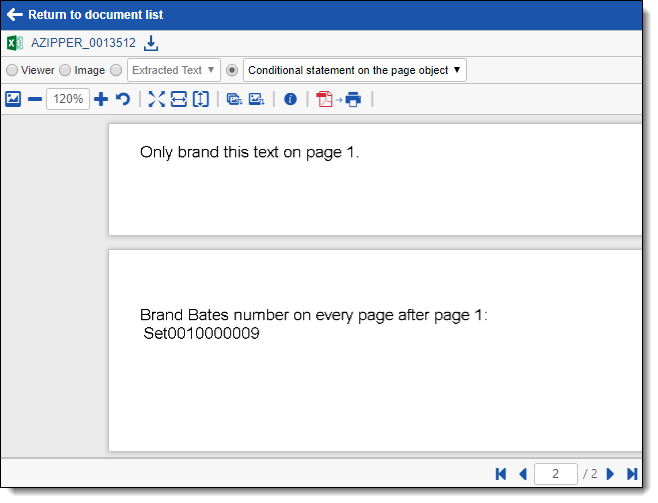Go to the first page
658x503 pixels.
pyautogui.click(x=501, y=474)
